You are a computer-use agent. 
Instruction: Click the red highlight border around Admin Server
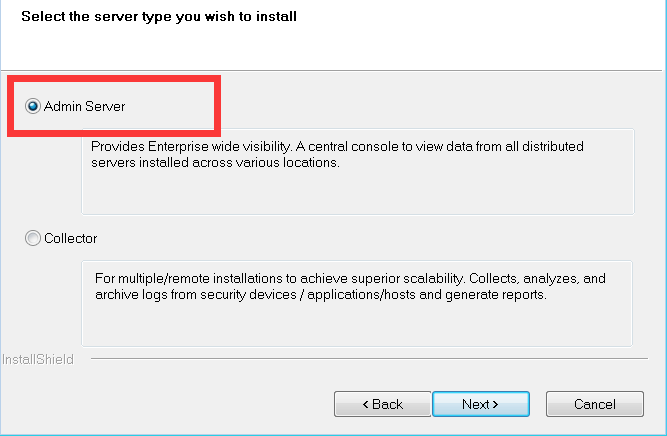[x=114, y=79]
